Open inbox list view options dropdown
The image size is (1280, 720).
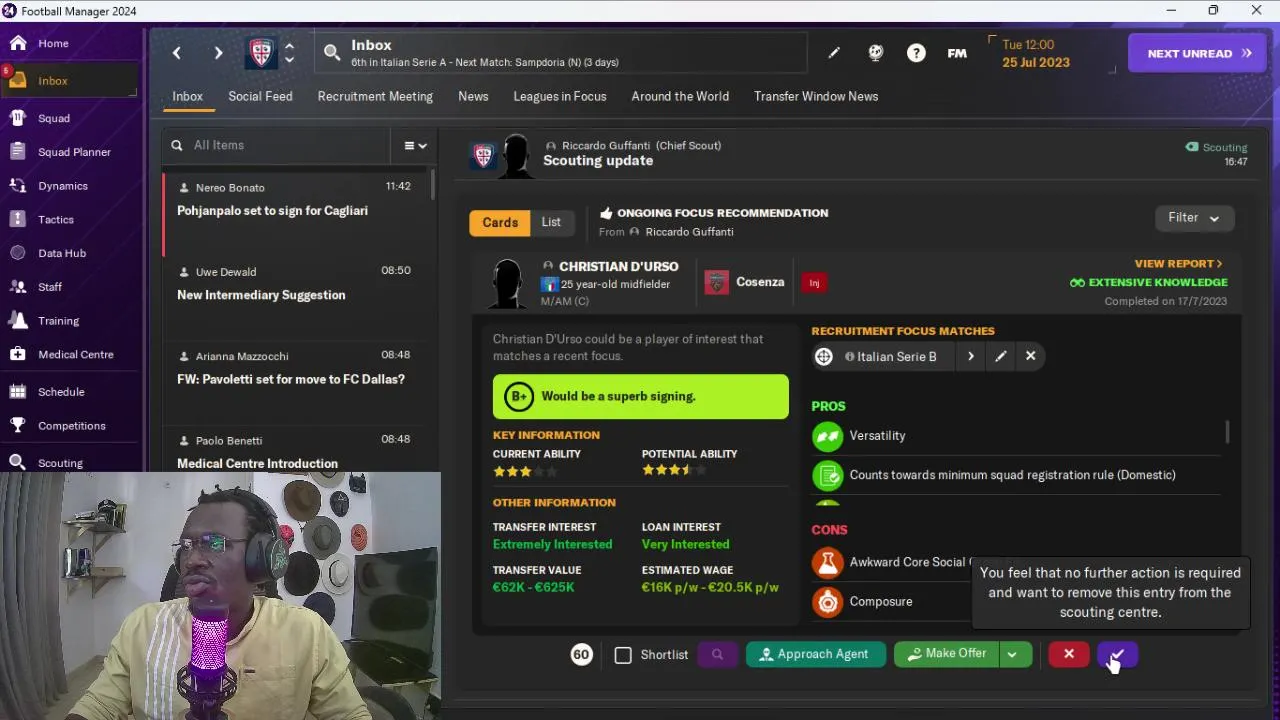click(x=415, y=146)
